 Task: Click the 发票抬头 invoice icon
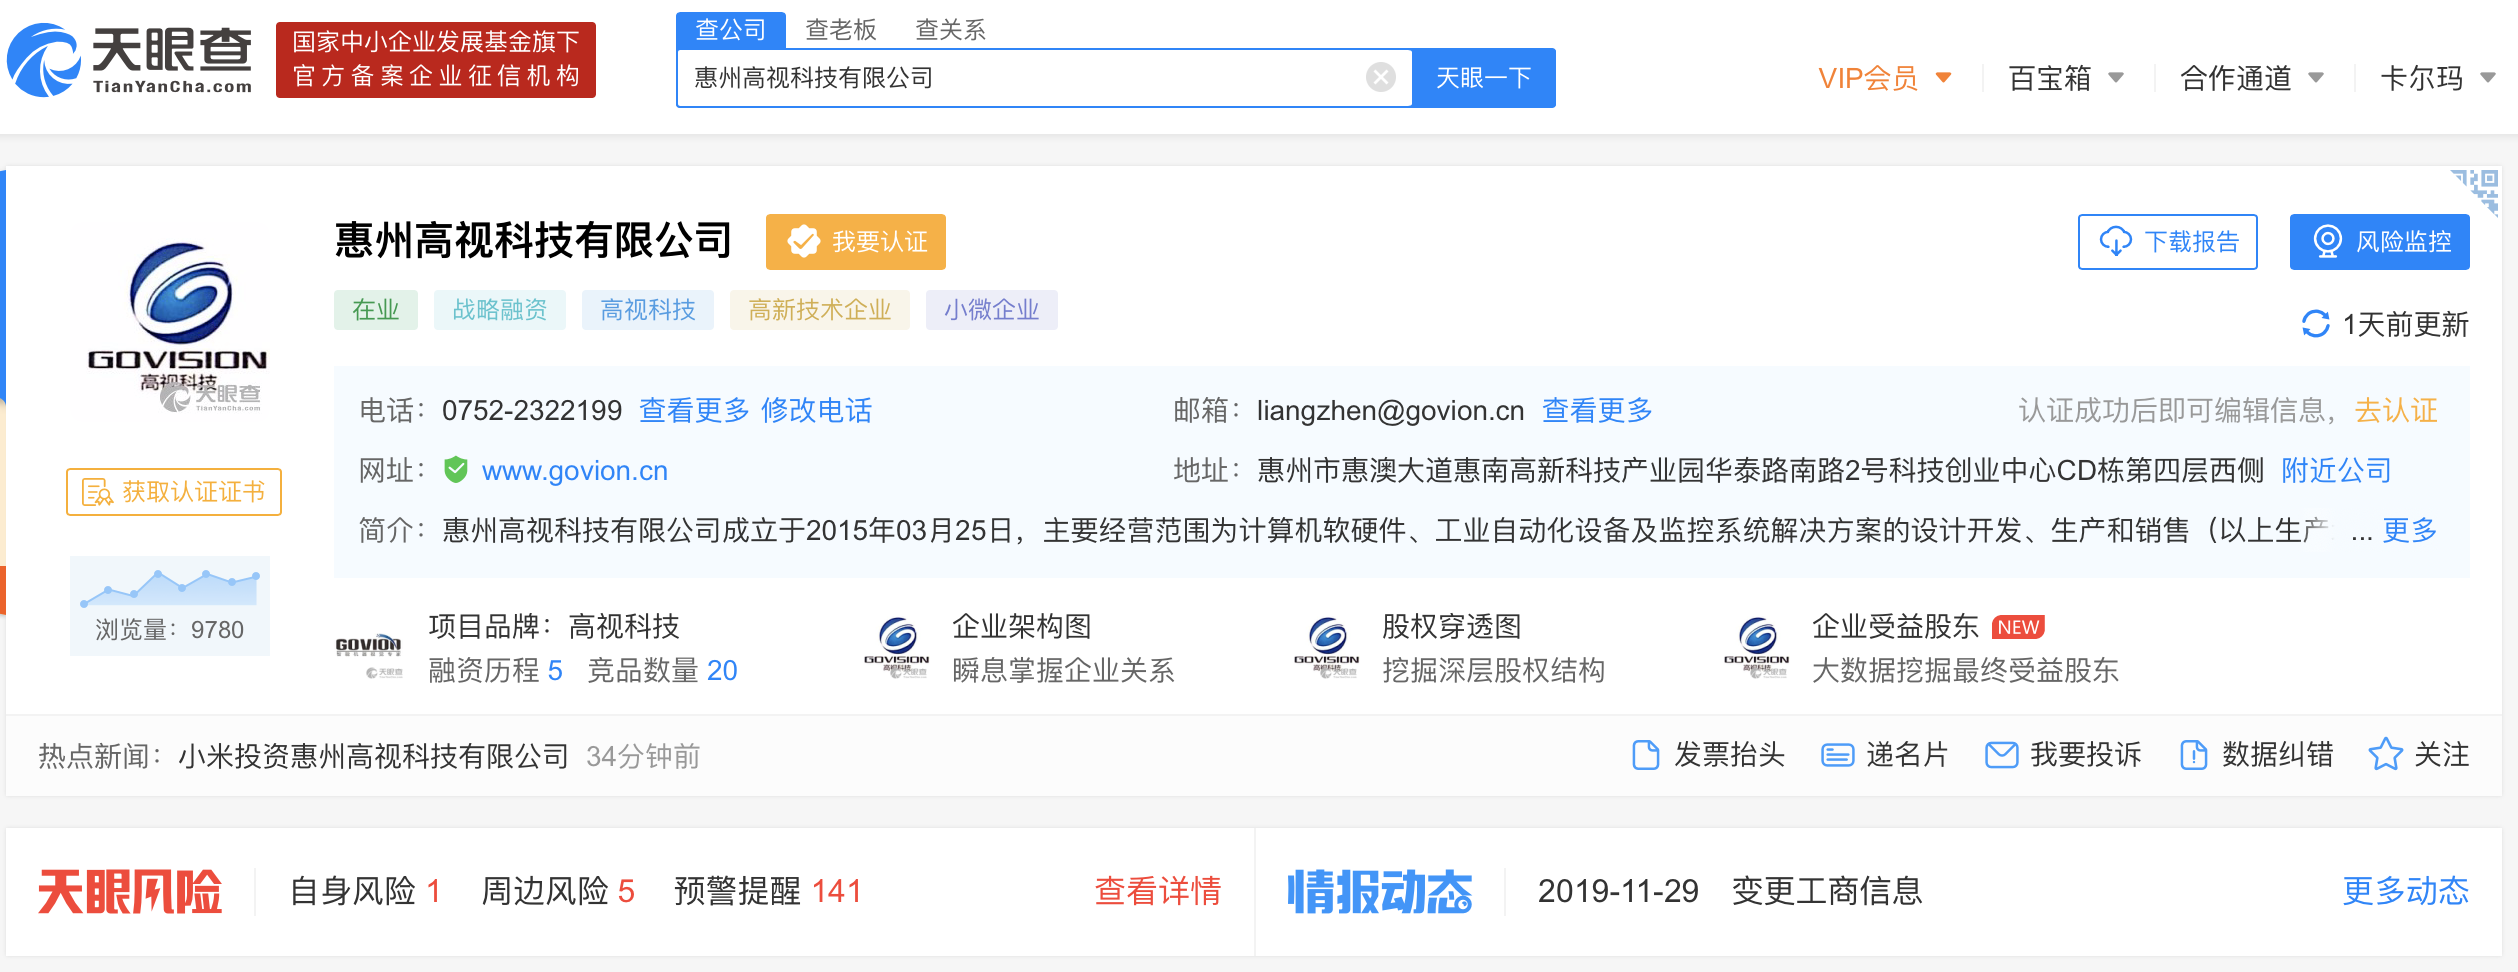pyautogui.click(x=1645, y=755)
